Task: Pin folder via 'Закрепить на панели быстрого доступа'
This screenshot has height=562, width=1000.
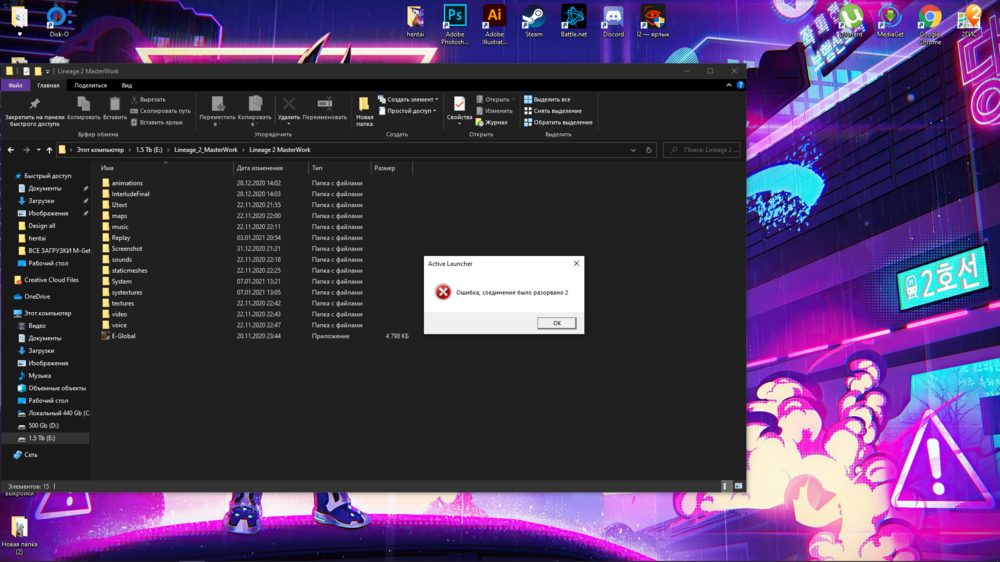Action: coord(34,105)
